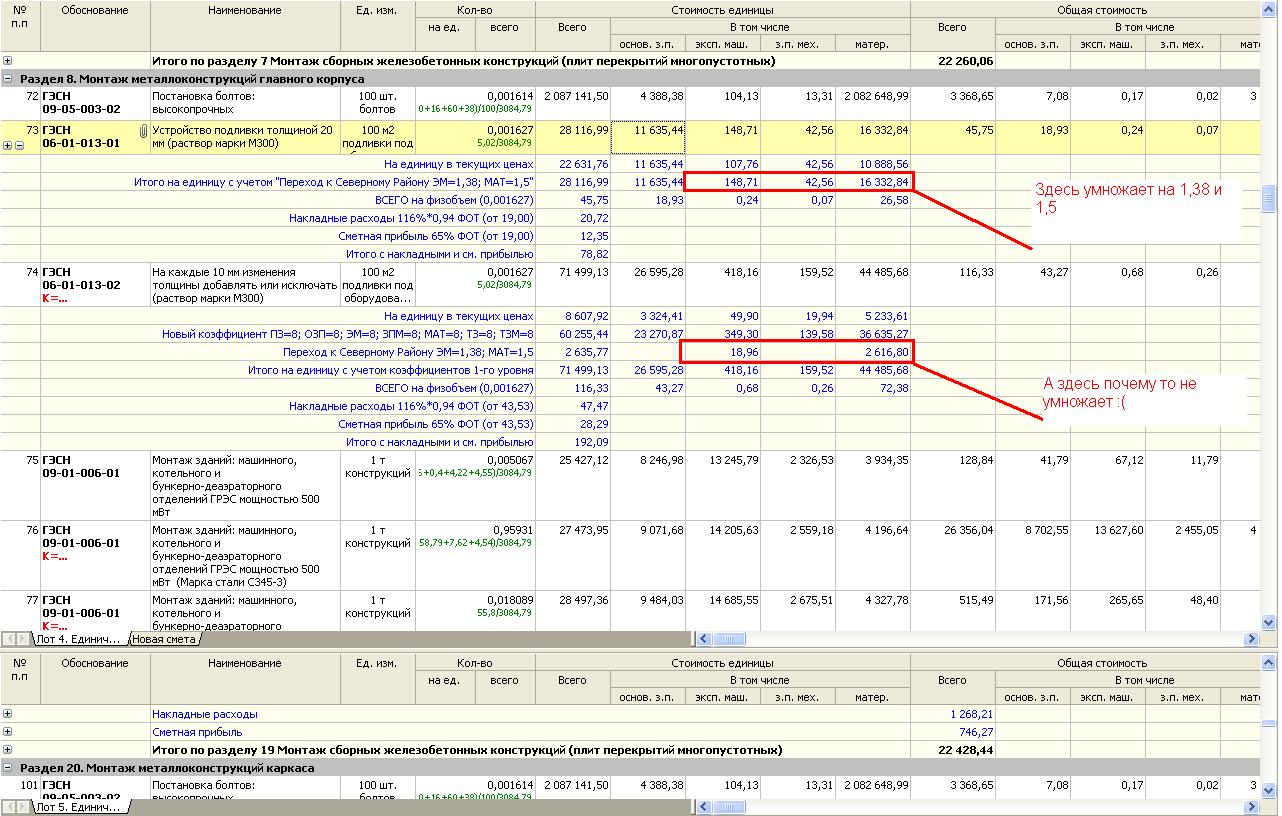Screen dimensions: 1282x816
Task: Open the 'Новая смета' tab
Action: (164, 639)
